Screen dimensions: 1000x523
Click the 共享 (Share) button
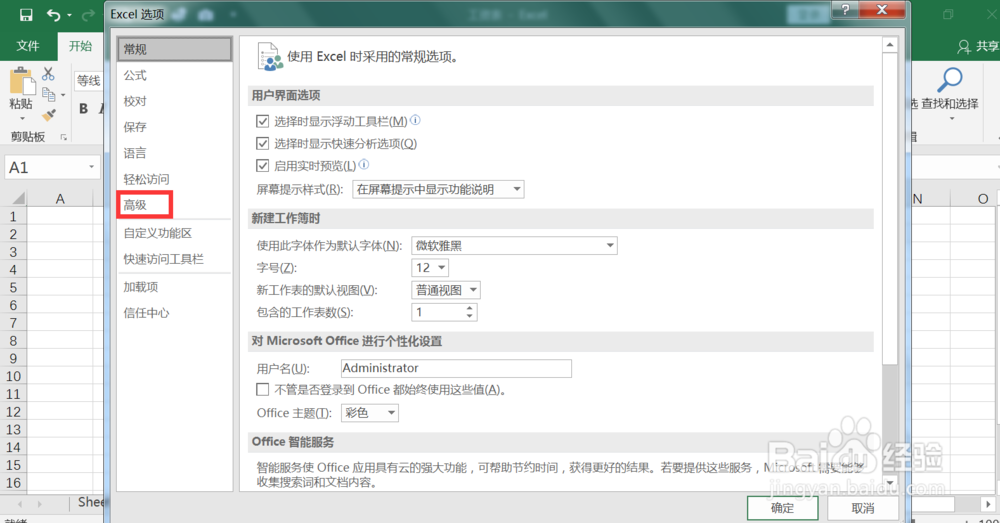[x=978, y=47]
